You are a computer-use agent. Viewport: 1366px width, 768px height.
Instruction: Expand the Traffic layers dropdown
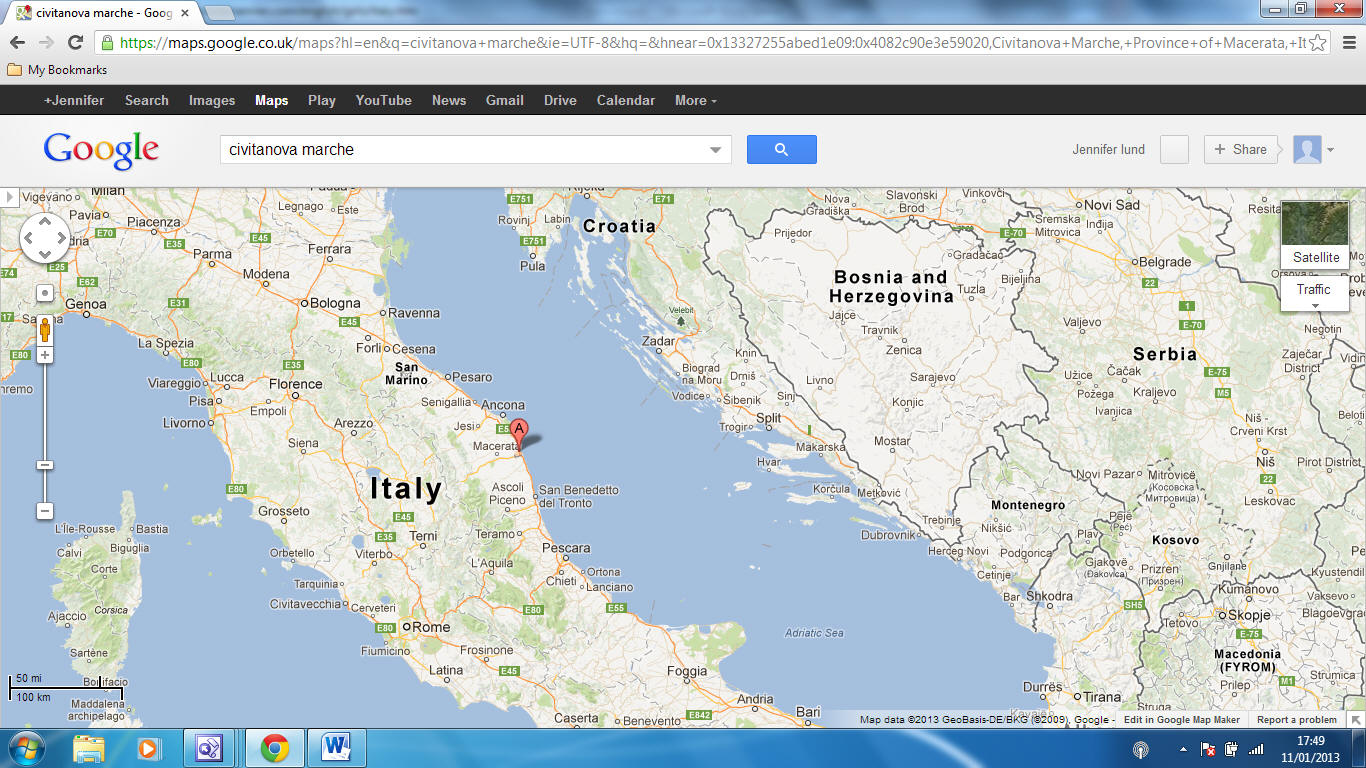(1315, 305)
